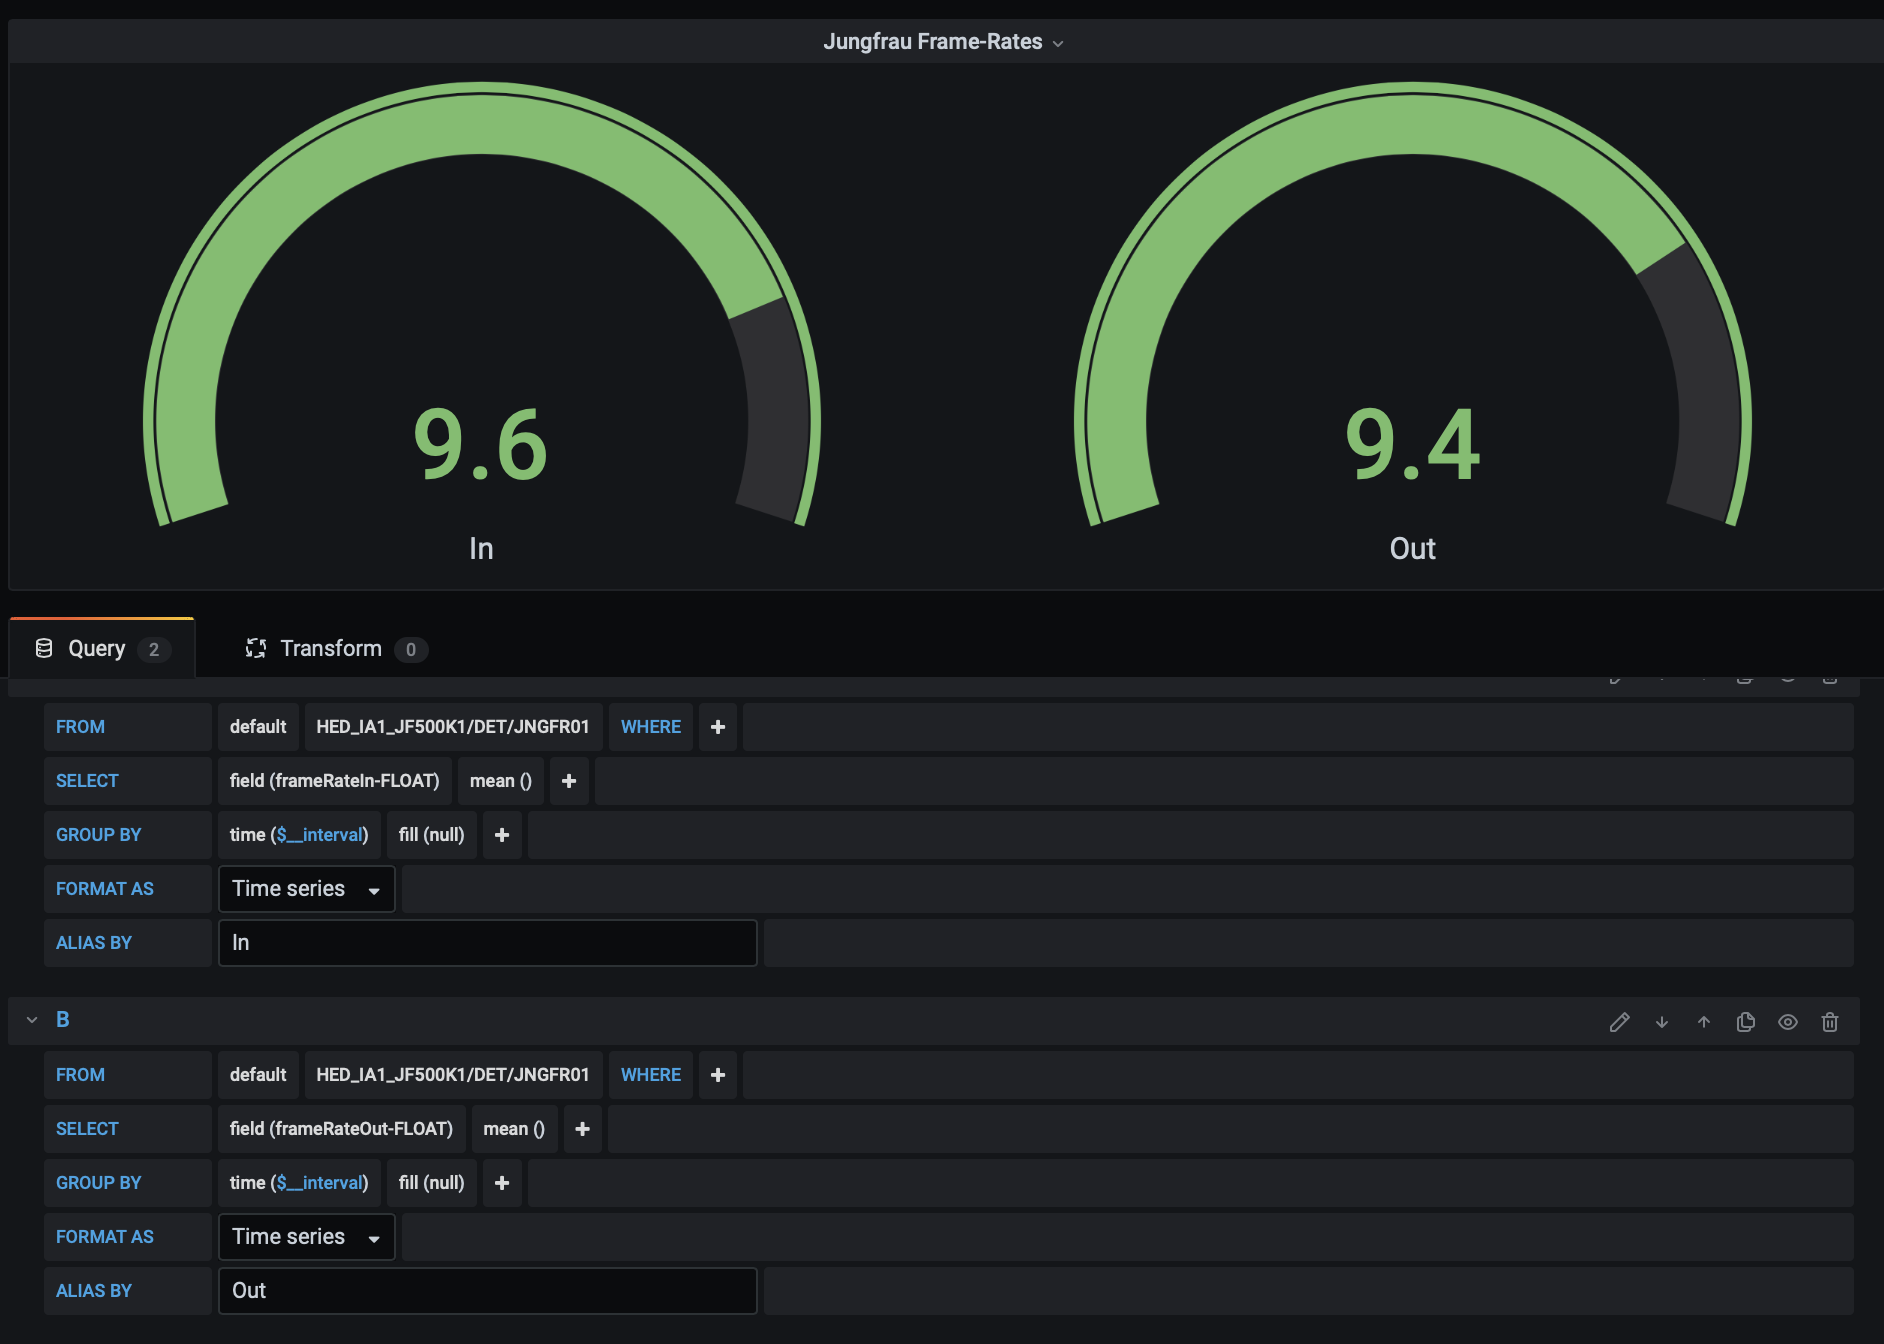1884x1344 pixels.
Task: Click the pencil edit icon for query B
Action: point(1620,1022)
